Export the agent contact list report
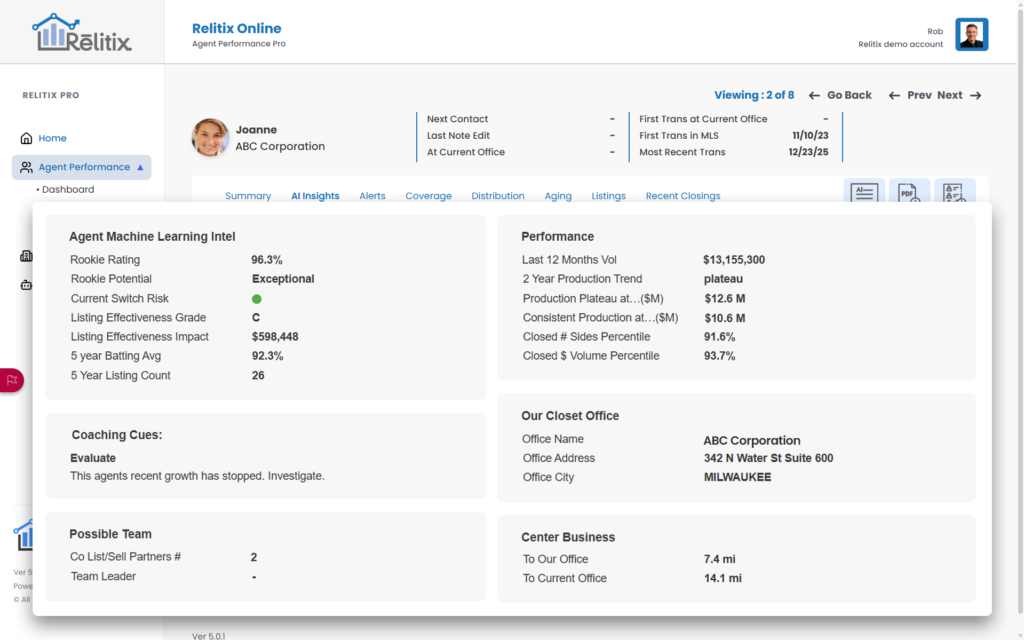The height and width of the screenshot is (640, 1024). click(957, 193)
